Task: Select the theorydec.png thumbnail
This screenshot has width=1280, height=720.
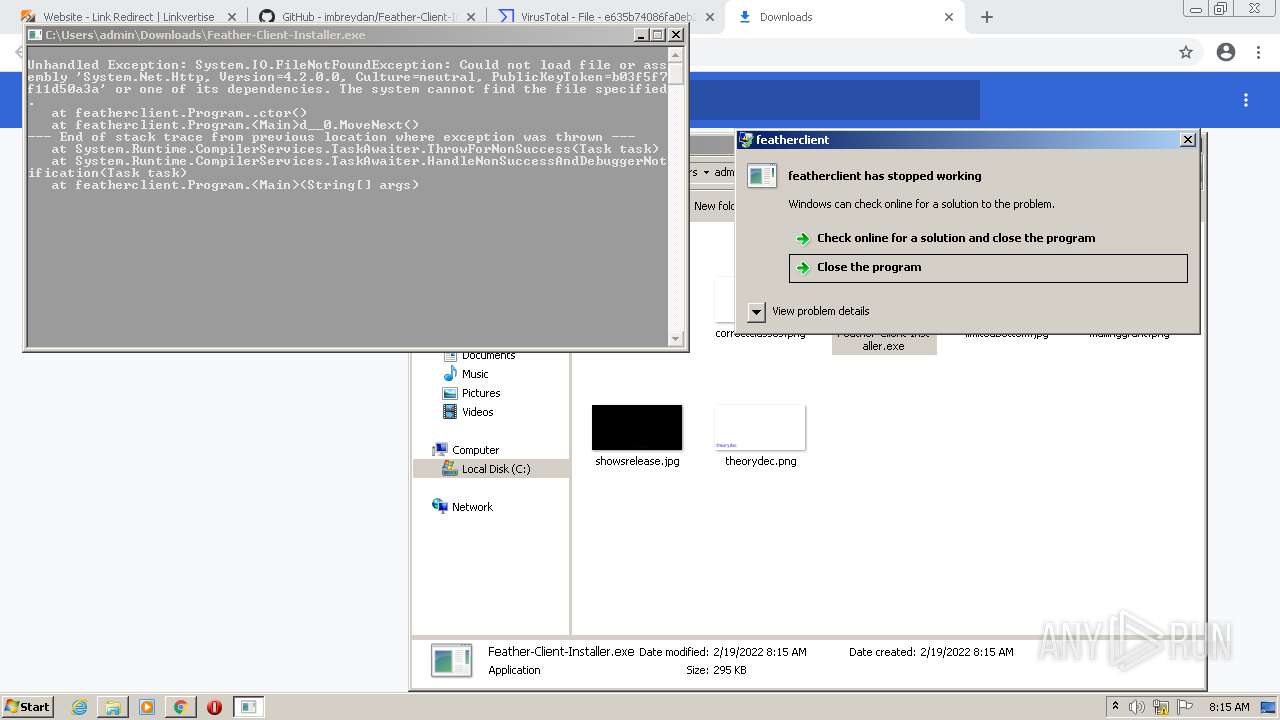Action: coord(760,427)
